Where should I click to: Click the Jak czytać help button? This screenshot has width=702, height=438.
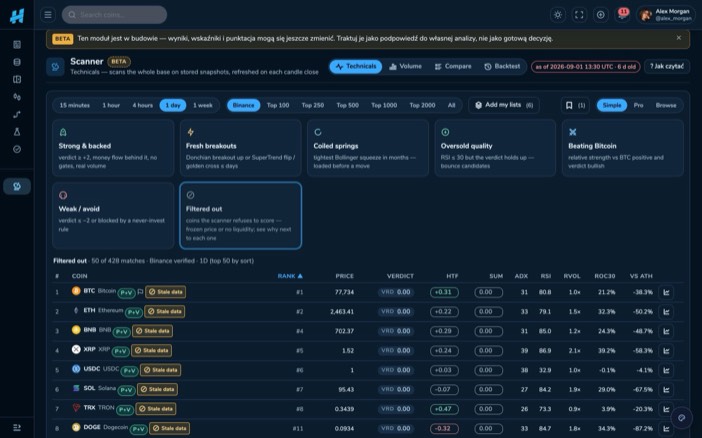pos(667,66)
